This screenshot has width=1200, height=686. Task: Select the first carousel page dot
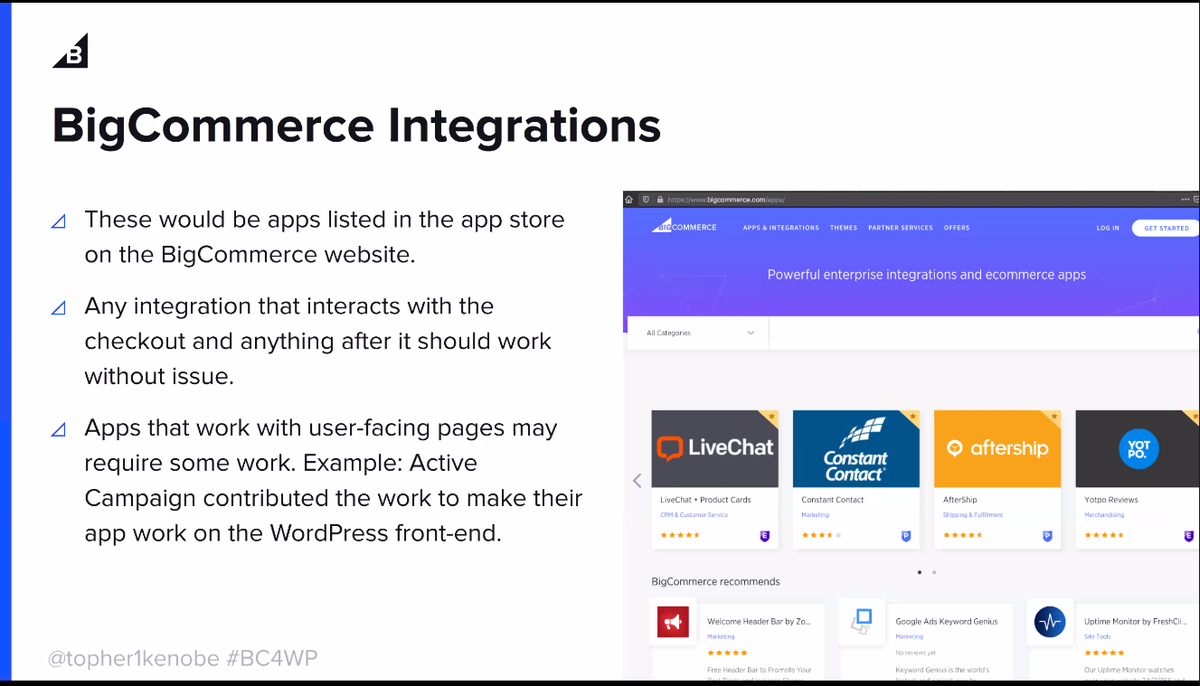coord(919,572)
